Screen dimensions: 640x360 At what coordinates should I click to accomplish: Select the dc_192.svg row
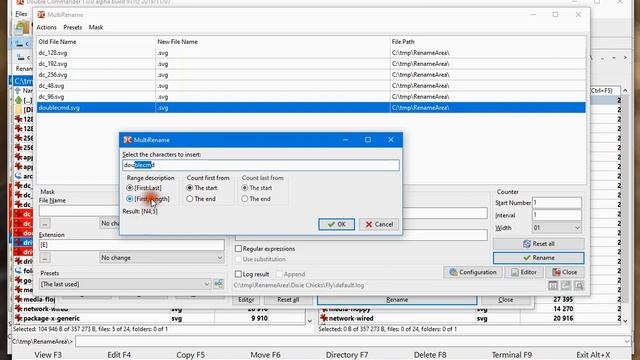pyautogui.click(x=311, y=64)
